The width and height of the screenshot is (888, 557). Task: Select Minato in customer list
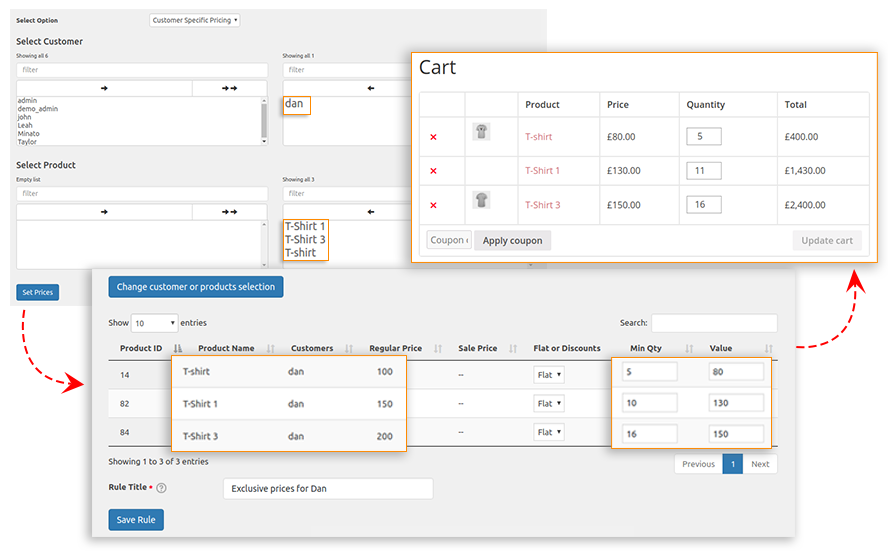coord(28,134)
